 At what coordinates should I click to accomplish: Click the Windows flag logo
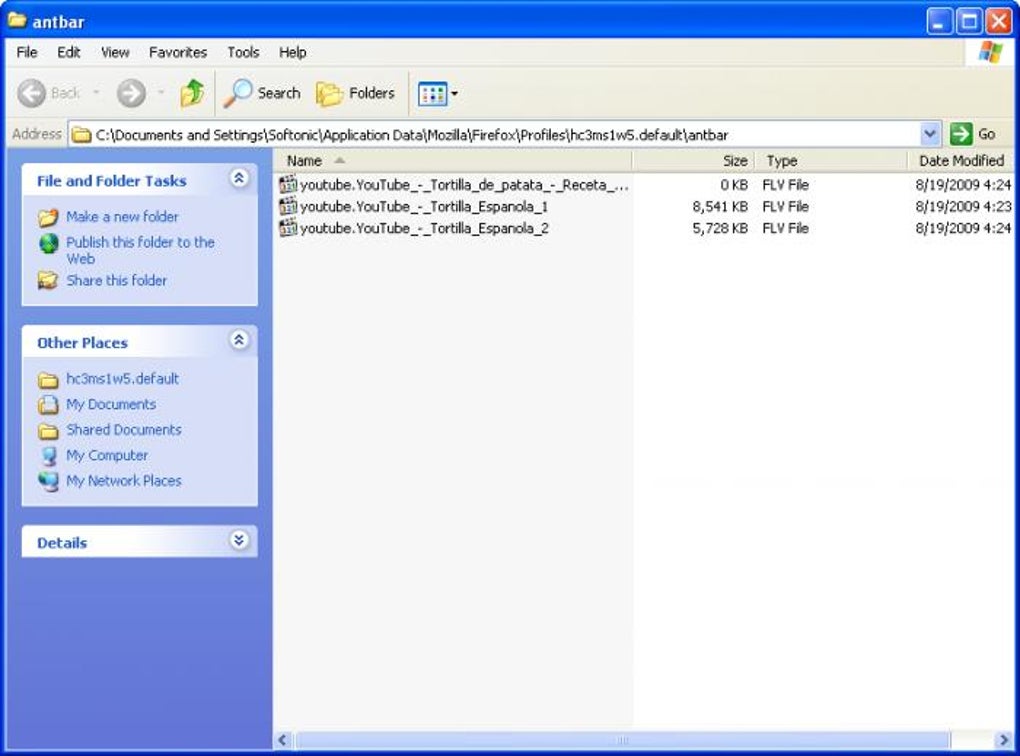tap(990, 52)
